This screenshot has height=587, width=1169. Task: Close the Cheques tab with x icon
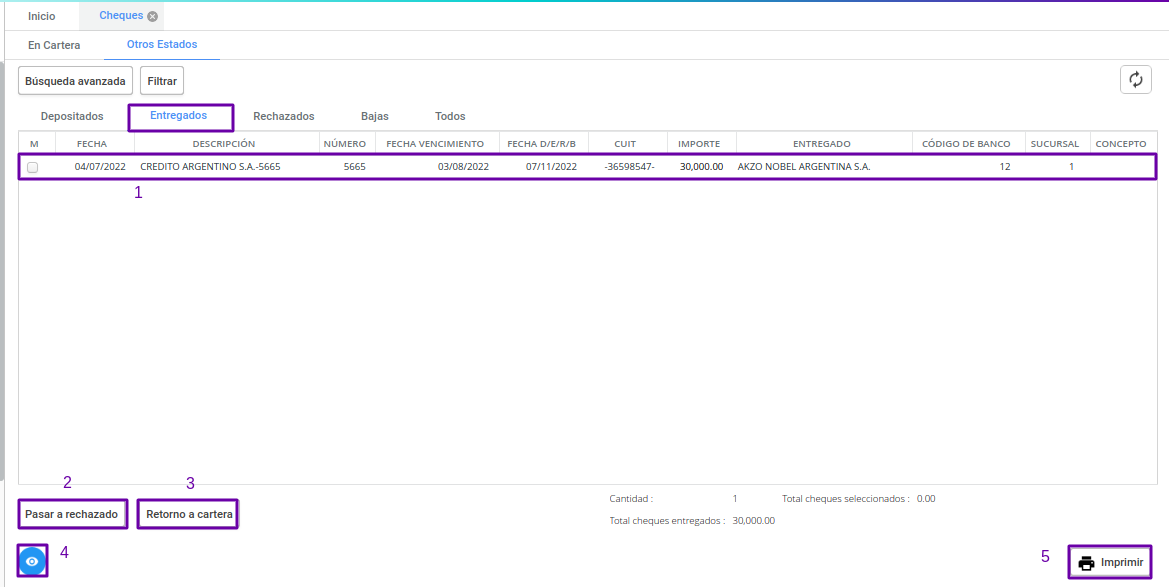point(152,16)
